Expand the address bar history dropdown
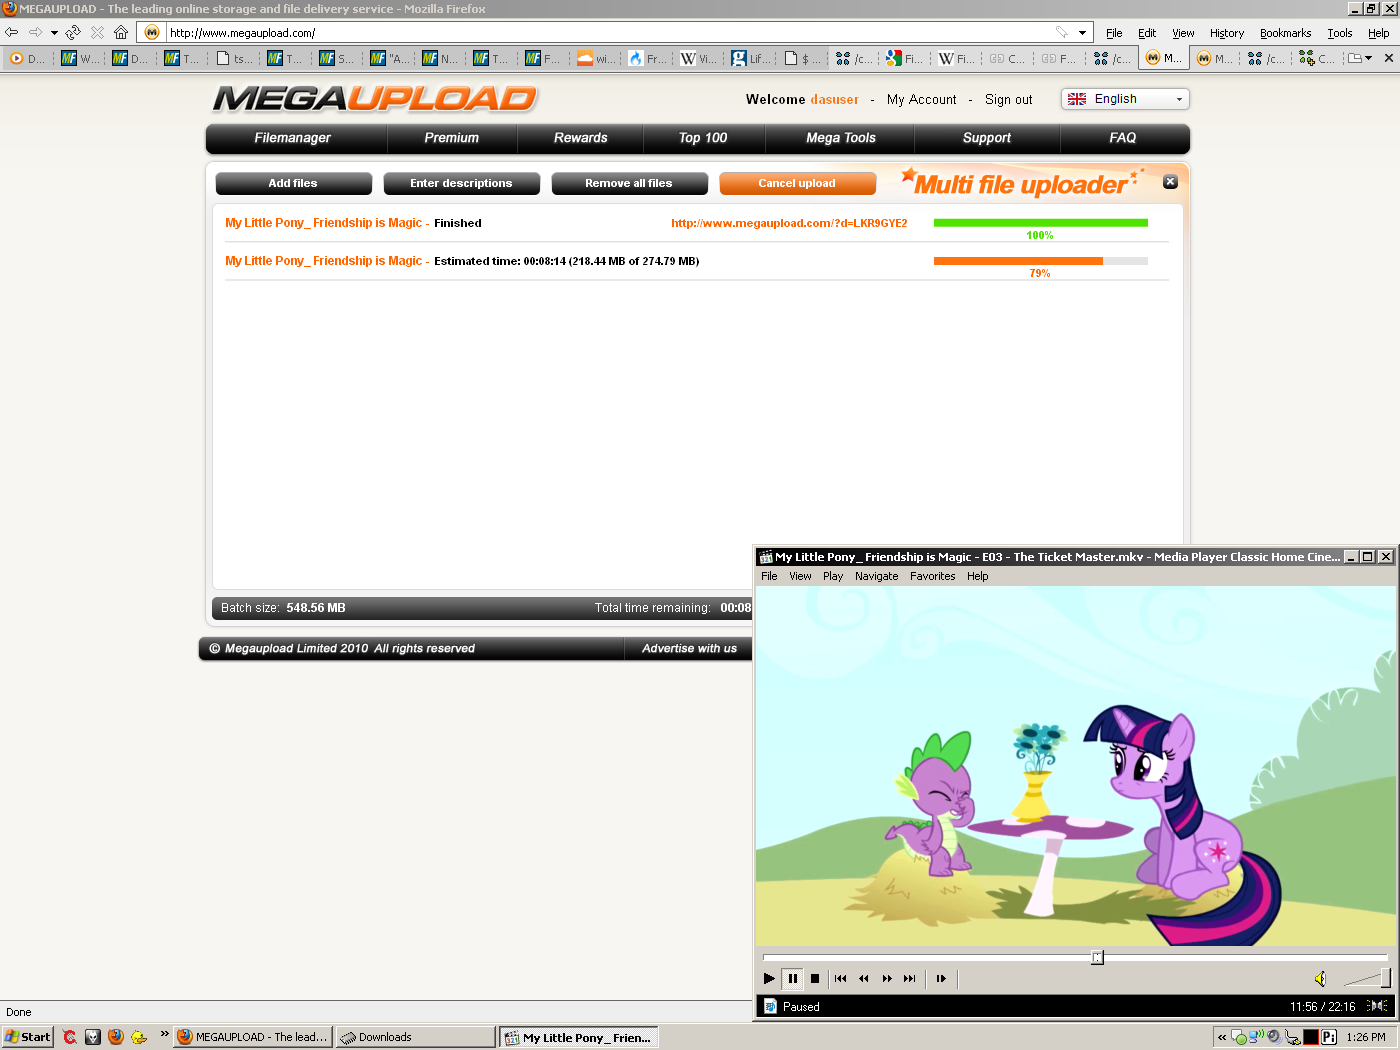The image size is (1400, 1050). pyautogui.click(x=1082, y=33)
